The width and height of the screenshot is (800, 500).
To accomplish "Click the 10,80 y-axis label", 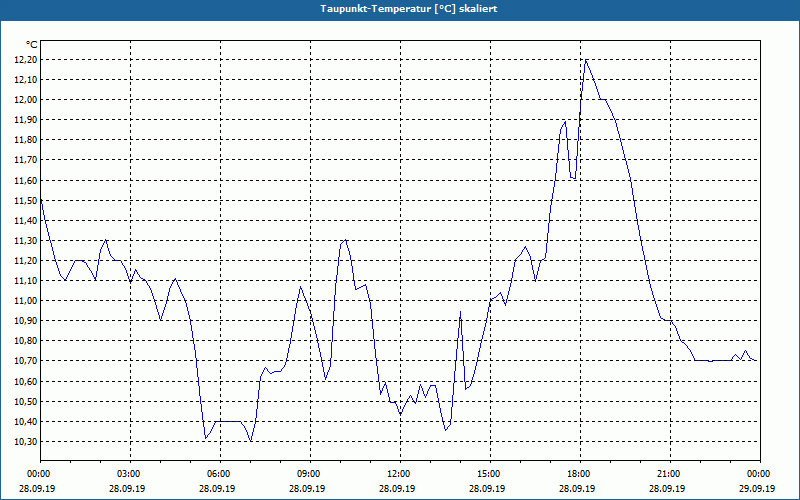I will coord(27,341).
